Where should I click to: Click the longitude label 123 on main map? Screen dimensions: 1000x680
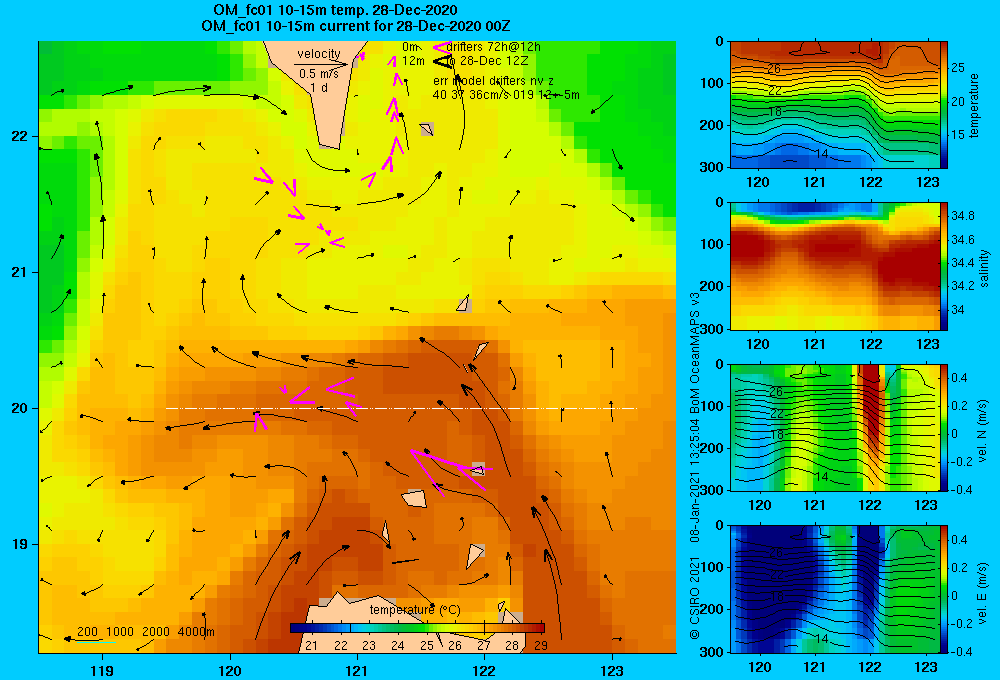pos(612,670)
